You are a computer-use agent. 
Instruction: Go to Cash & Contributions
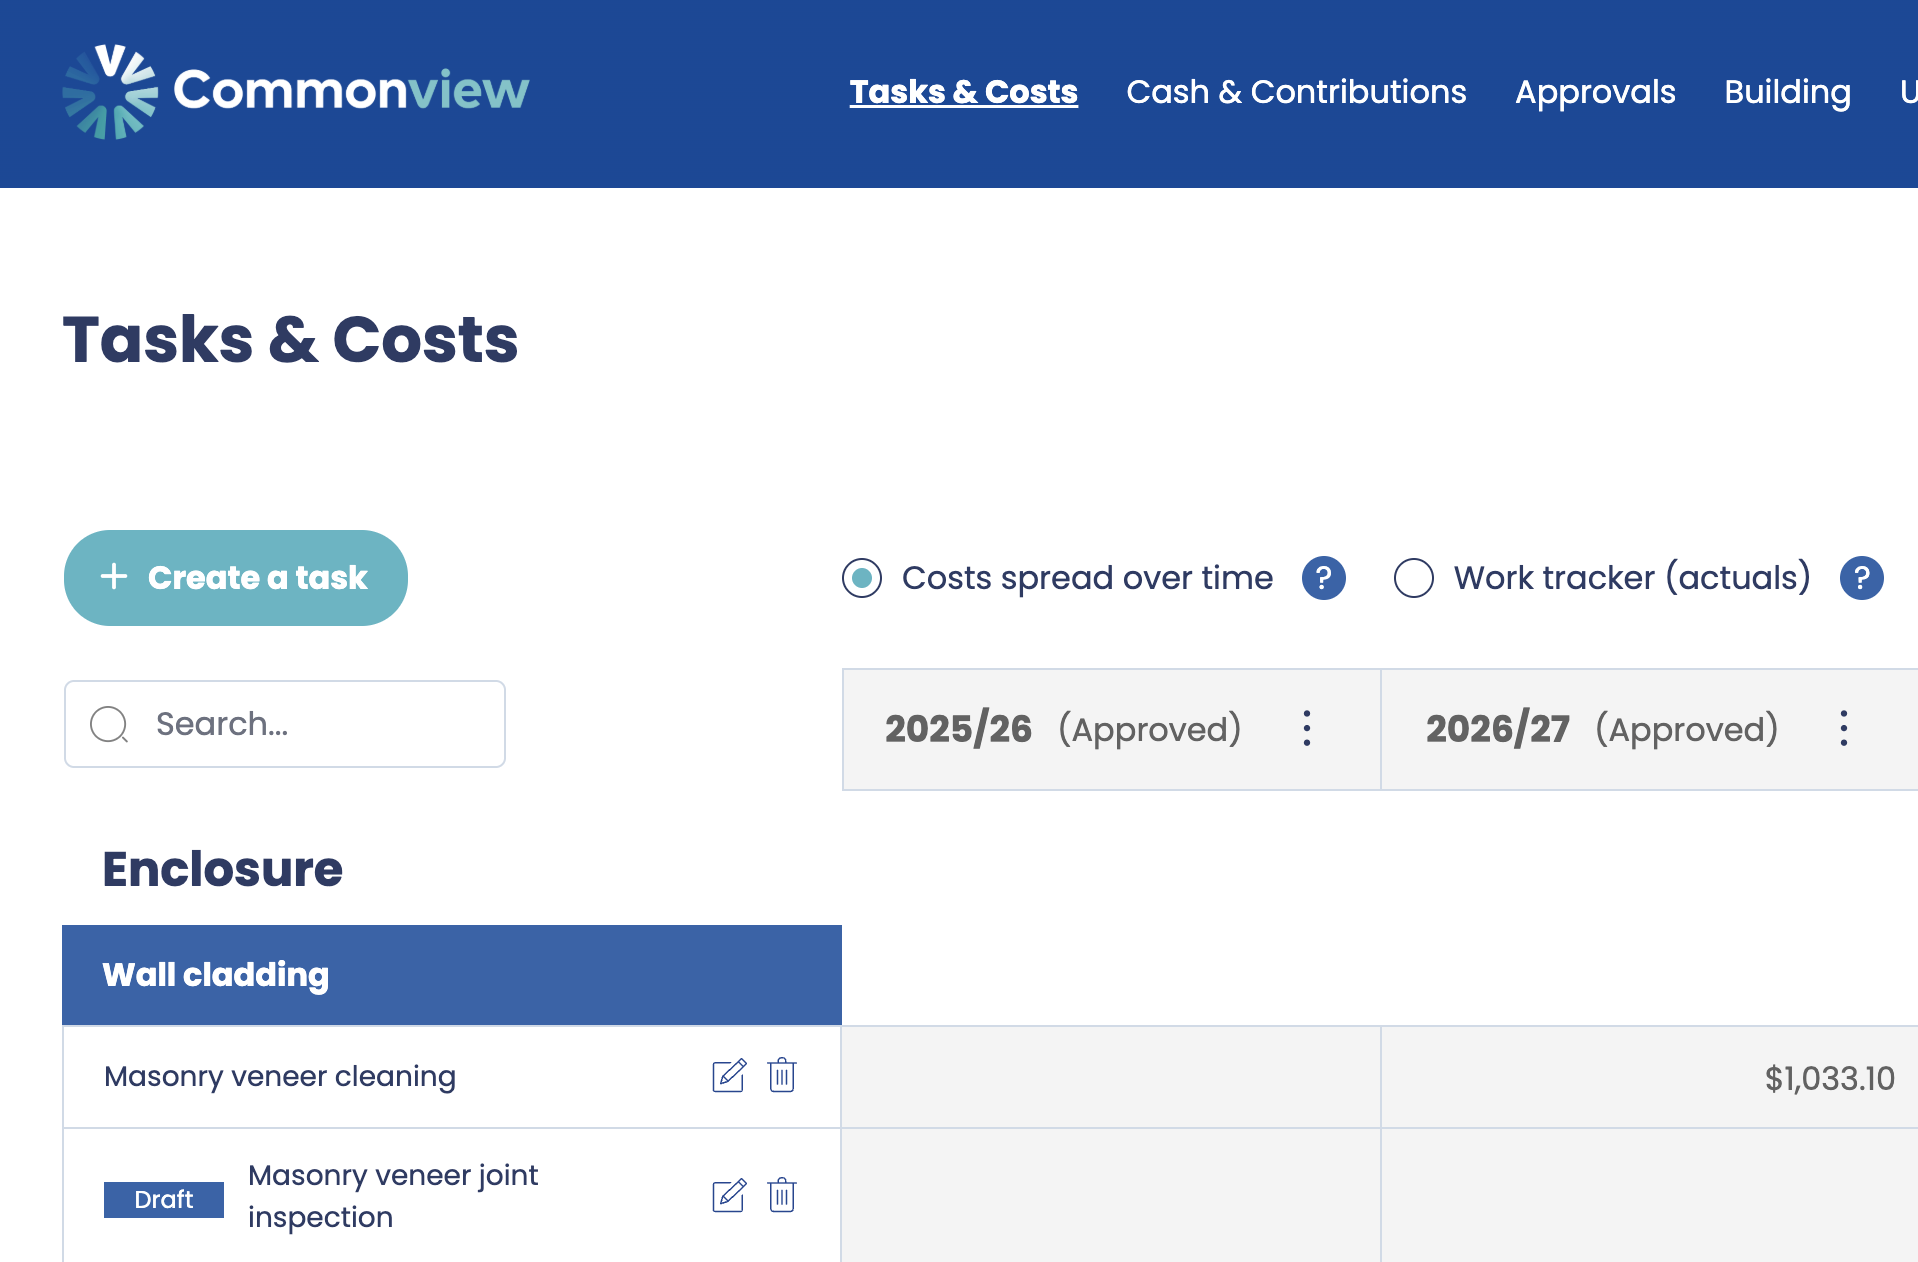coord(1296,92)
